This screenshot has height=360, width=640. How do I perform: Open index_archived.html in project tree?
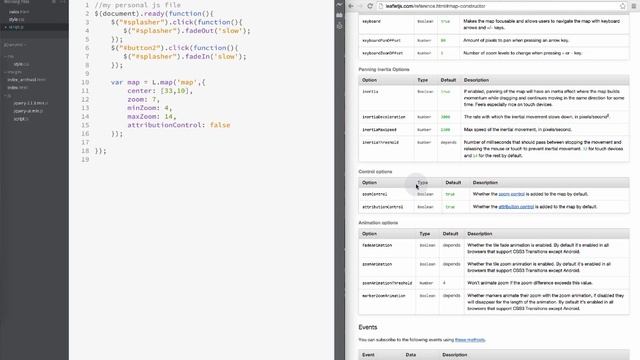(27, 80)
